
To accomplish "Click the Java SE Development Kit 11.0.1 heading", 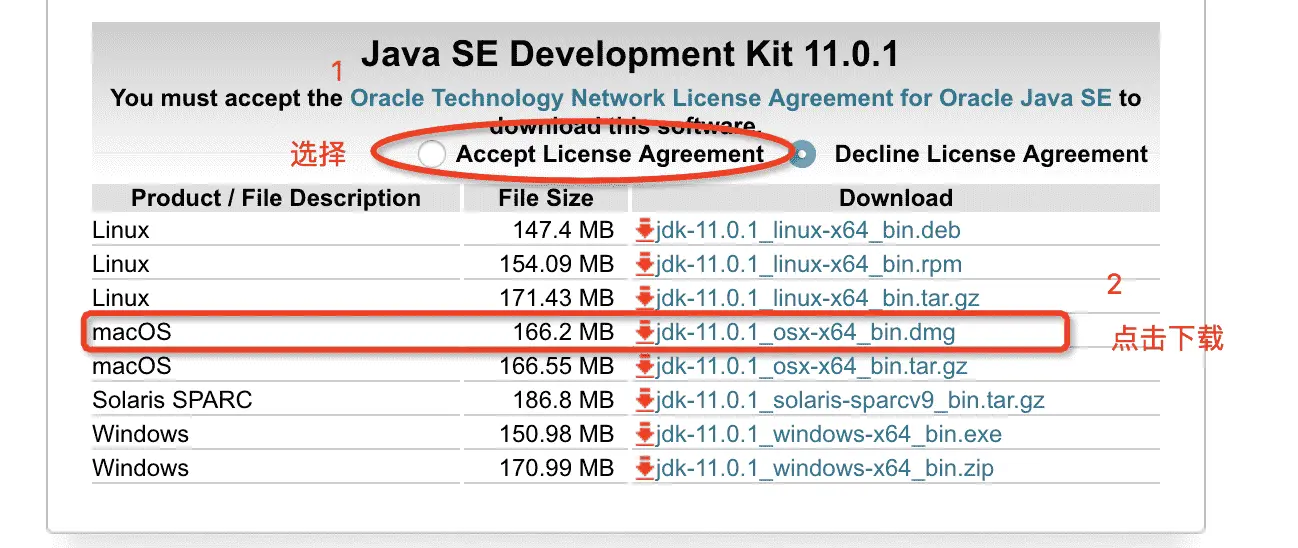I will point(630,54).
